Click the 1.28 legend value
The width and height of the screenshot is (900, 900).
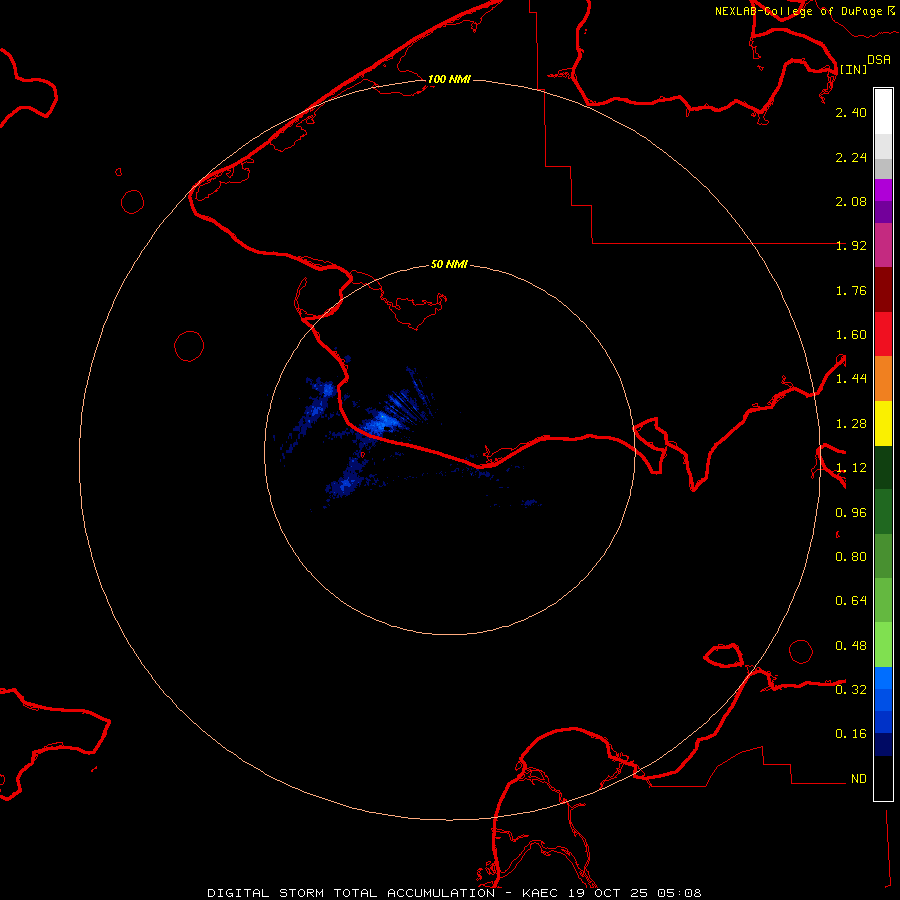[x=851, y=423]
